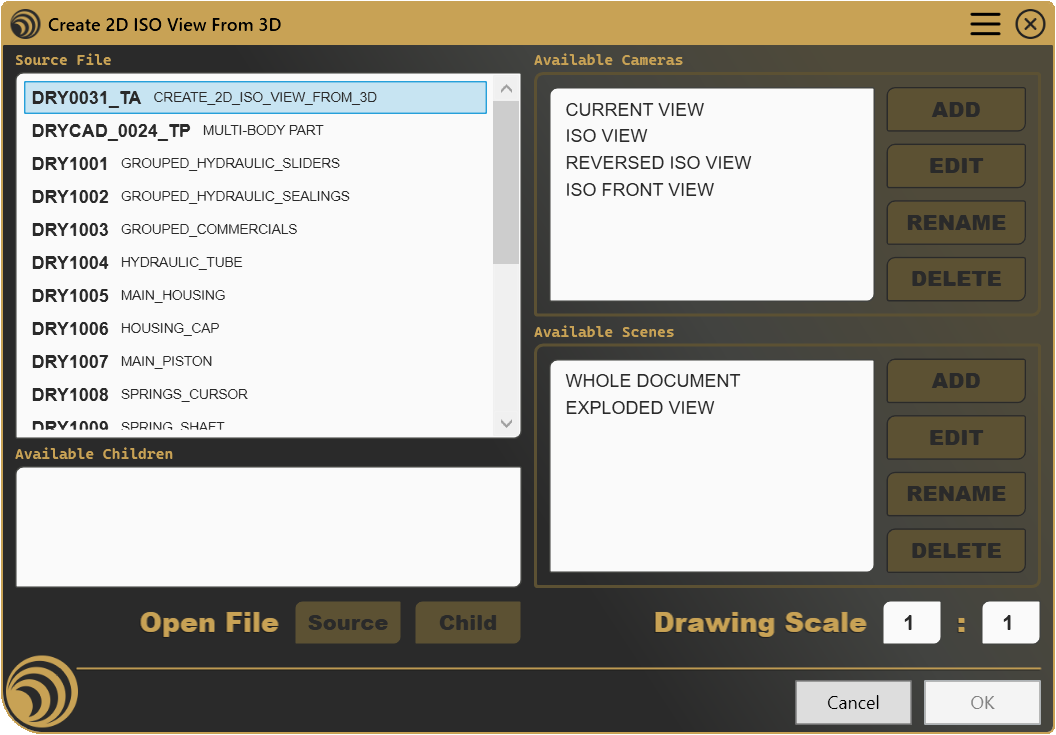
Task: Click scroll up arrow in Source File list
Action: tap(506, 89)
